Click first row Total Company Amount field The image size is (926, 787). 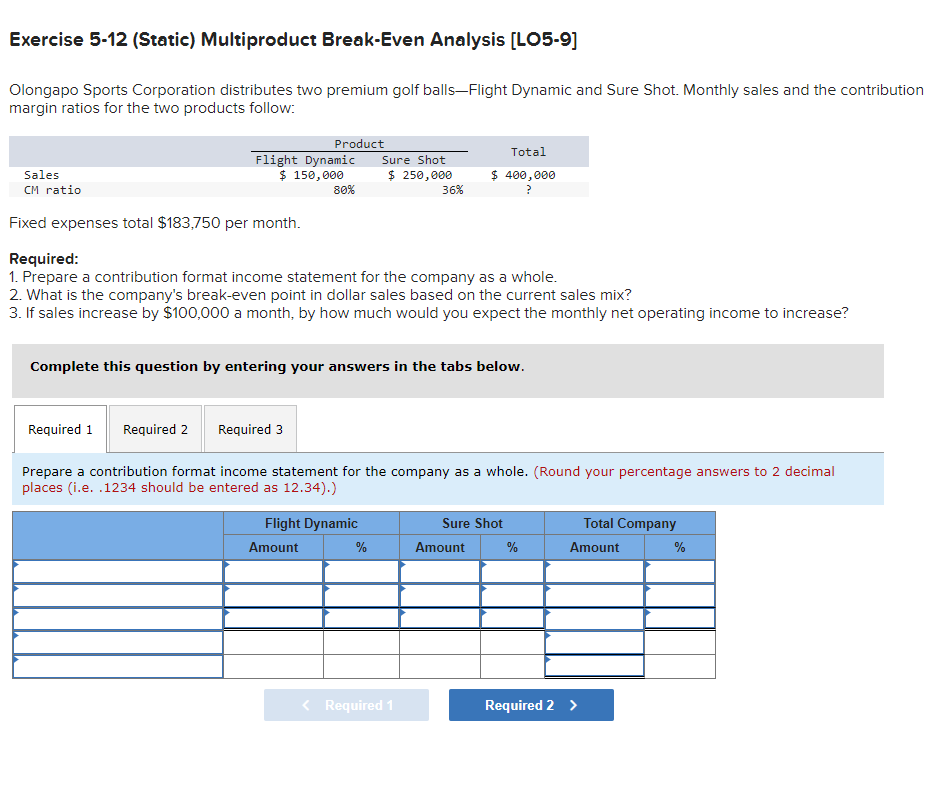(x=594, y=572)
